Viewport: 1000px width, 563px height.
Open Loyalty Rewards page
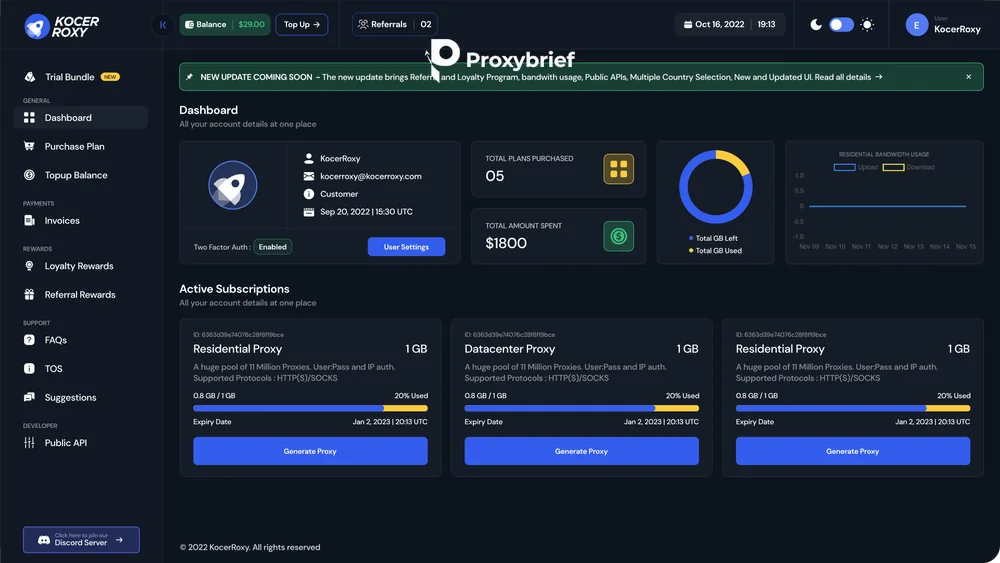(81, 266)
